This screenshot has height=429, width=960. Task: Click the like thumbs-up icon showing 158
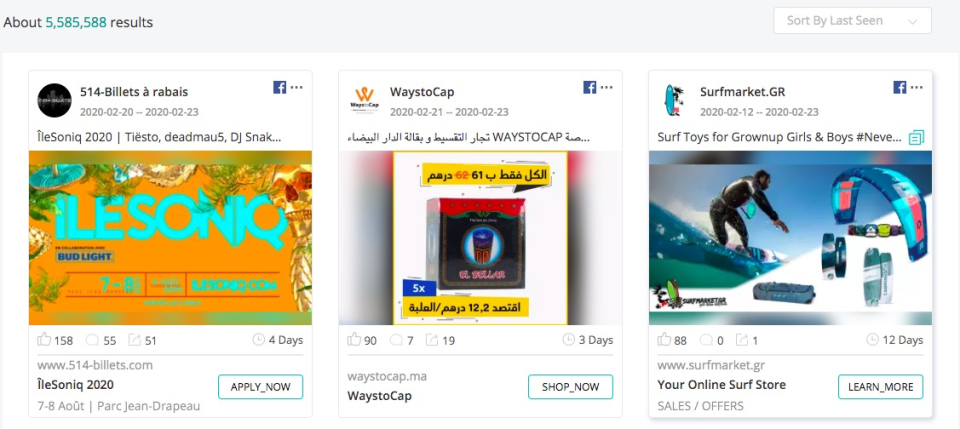44,340
